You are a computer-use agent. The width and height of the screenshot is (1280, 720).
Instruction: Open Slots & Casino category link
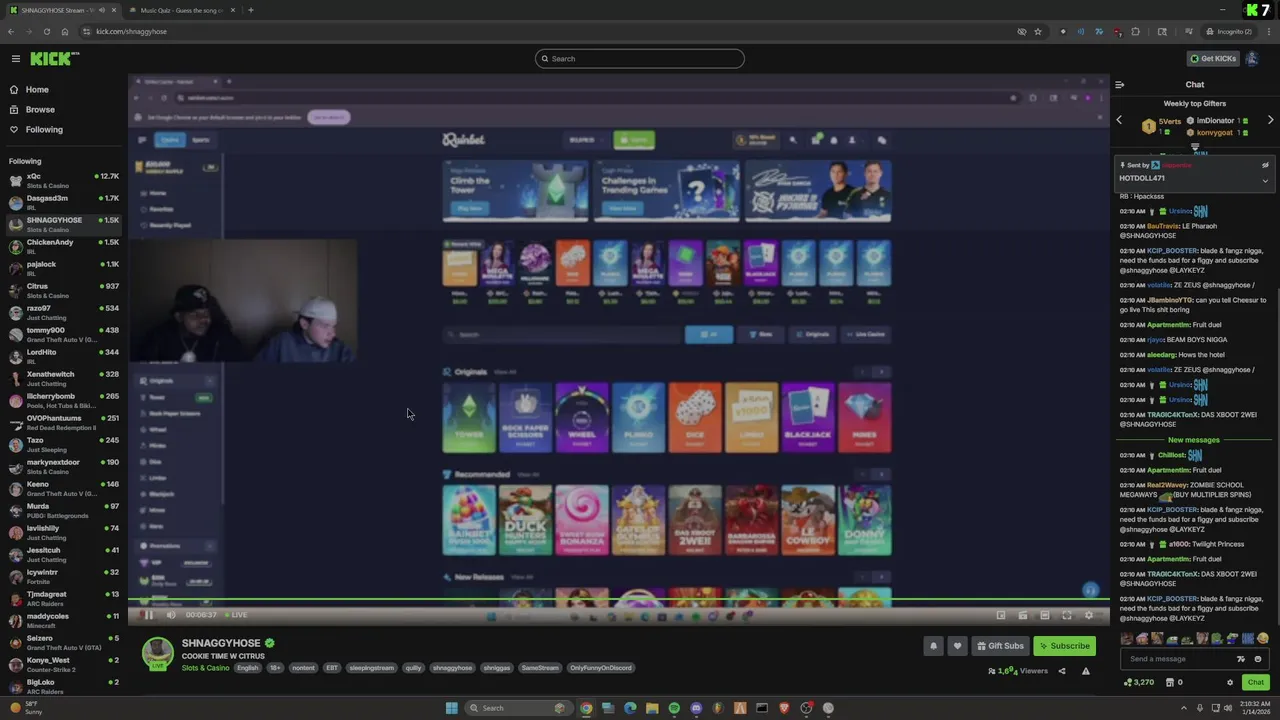[x=205, y=668]
